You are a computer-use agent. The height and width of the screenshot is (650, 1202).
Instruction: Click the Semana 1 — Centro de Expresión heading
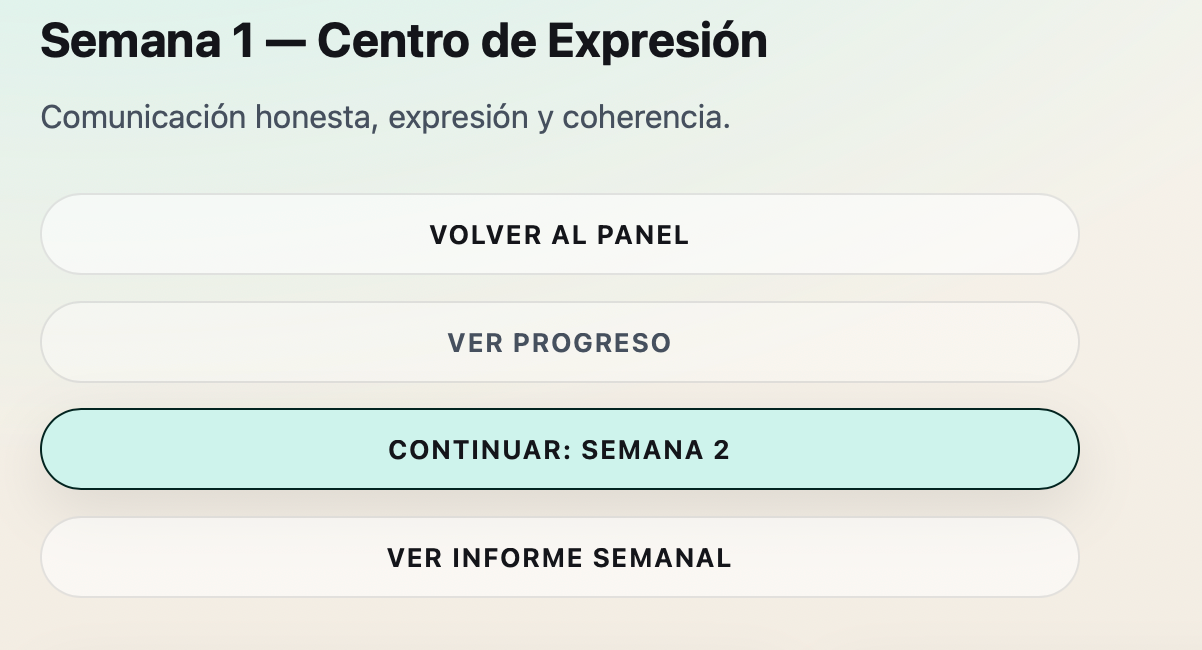(x=404, y=42)
